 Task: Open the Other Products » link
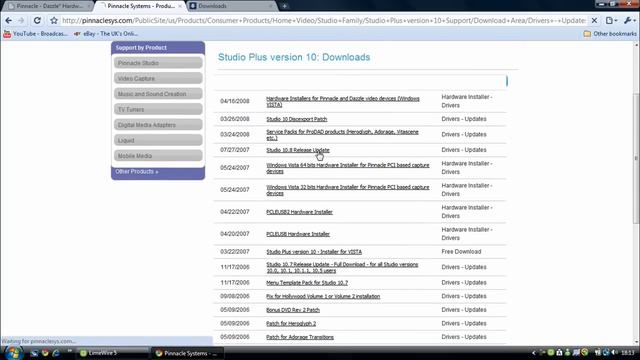point(137,171)
